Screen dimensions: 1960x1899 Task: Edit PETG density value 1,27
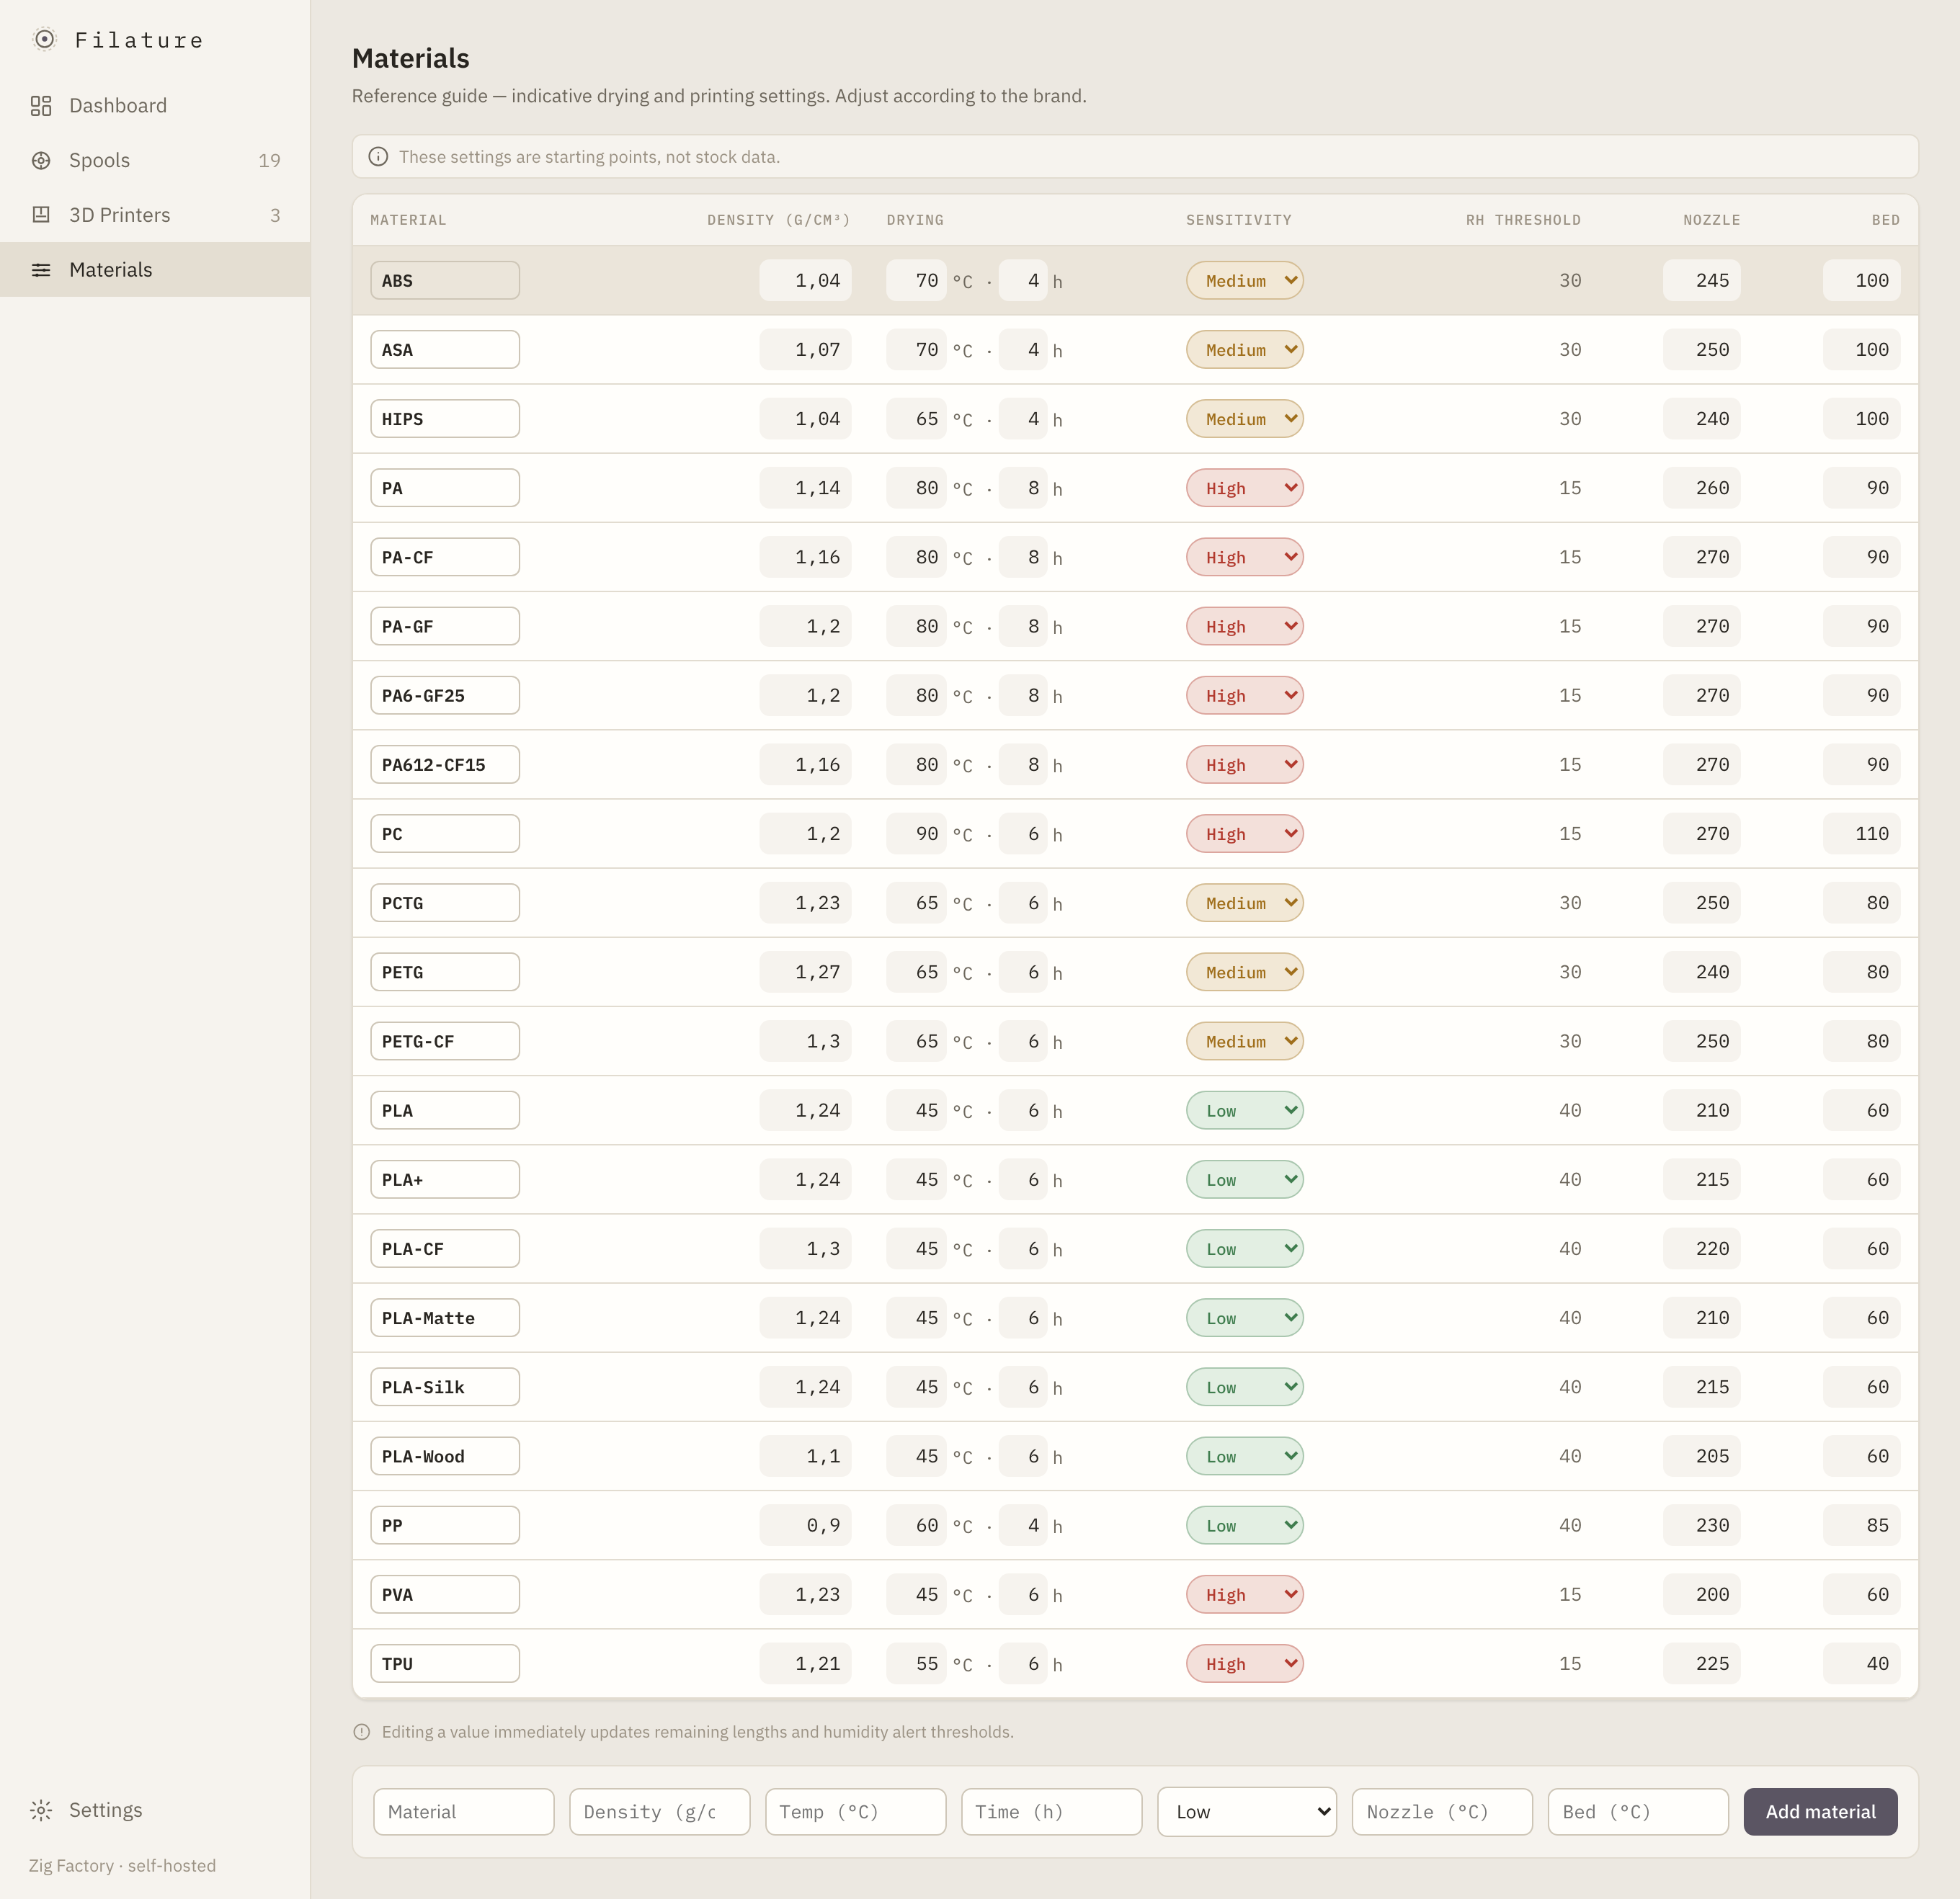805,972
